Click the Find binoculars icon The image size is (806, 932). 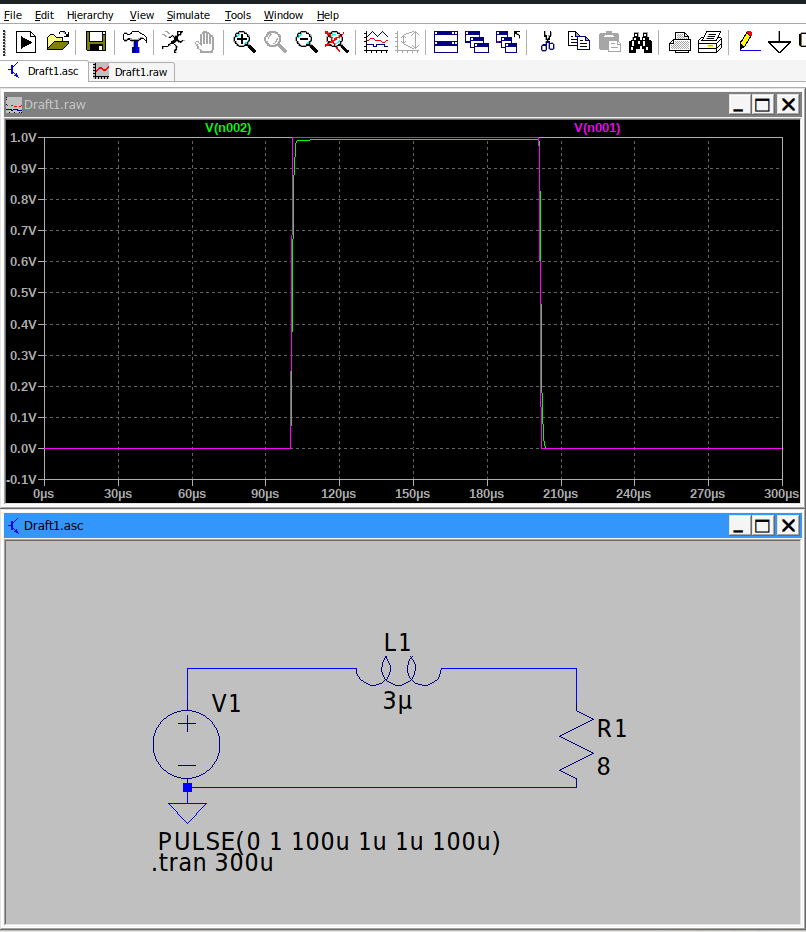pyautogui.click(x=640, y=41)
